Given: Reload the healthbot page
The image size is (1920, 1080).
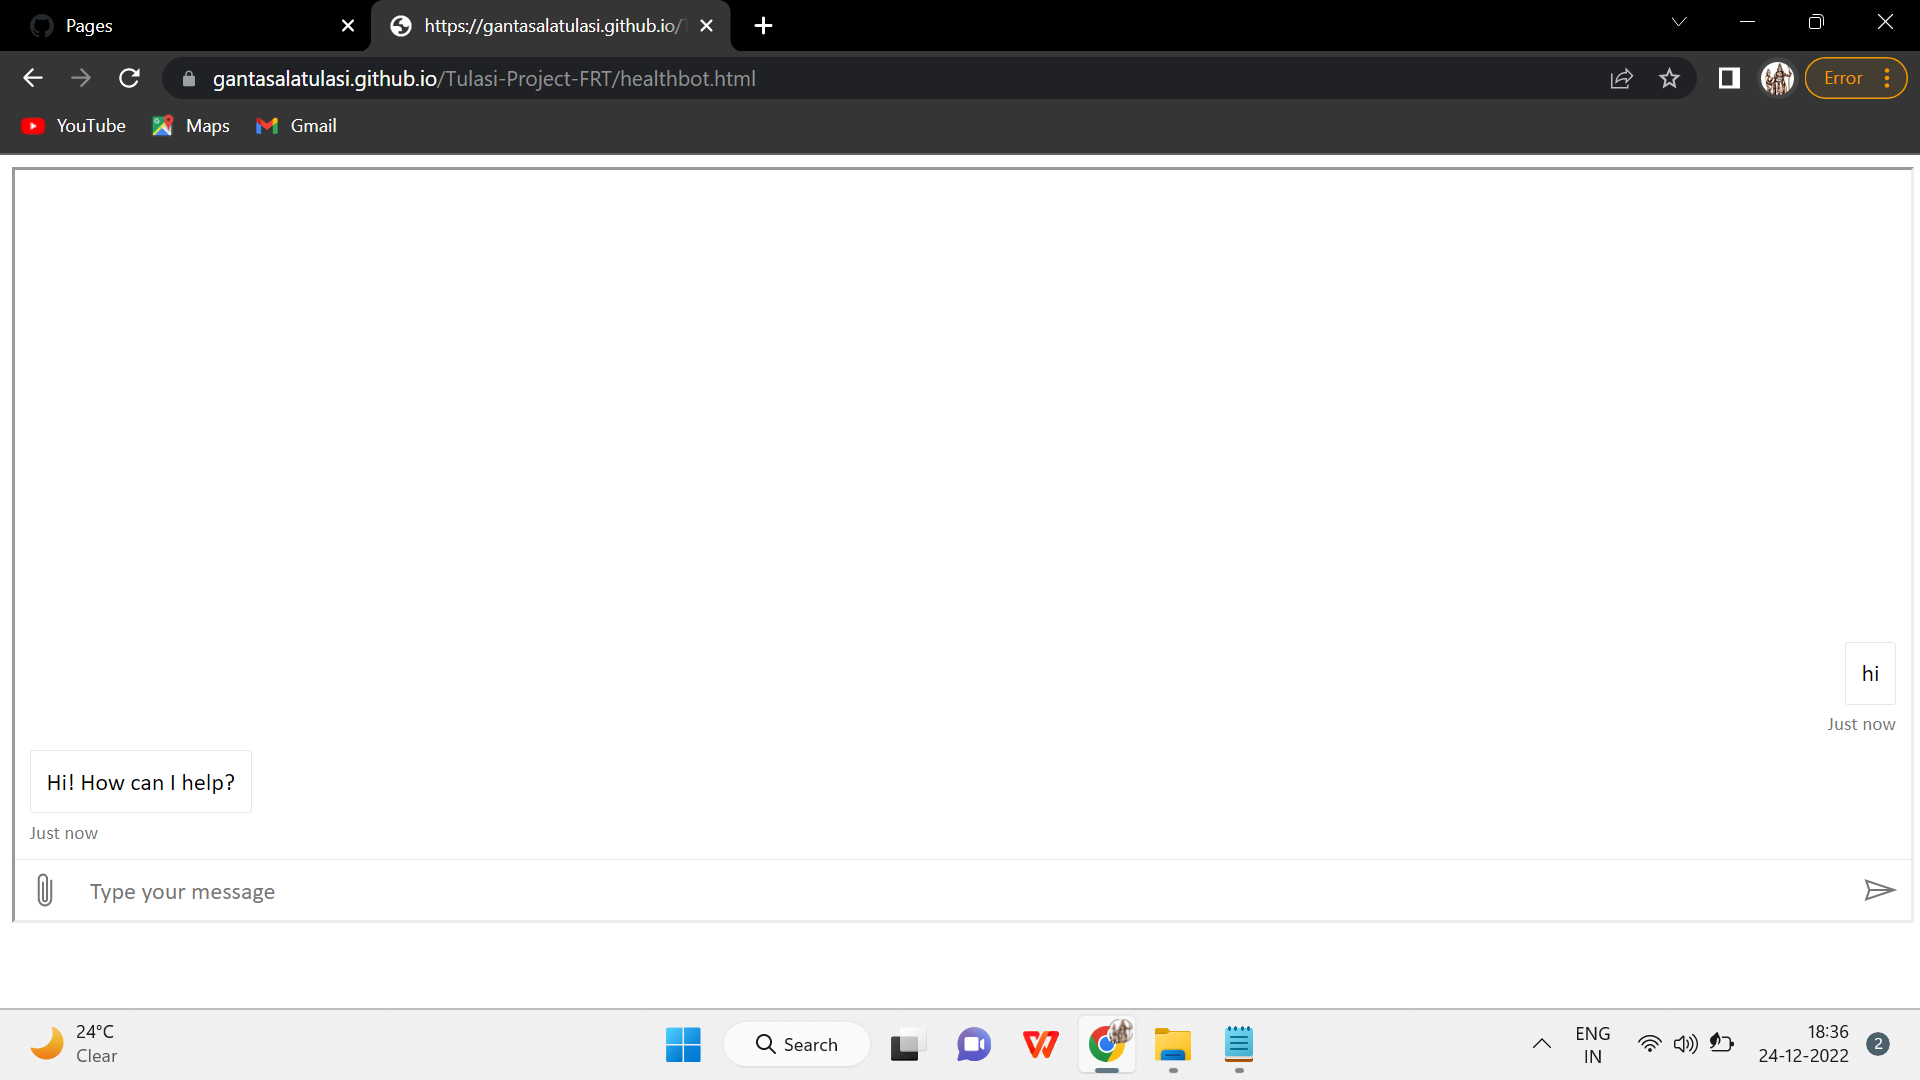Looking at the screenshot, I should click(x=129, y=78).
